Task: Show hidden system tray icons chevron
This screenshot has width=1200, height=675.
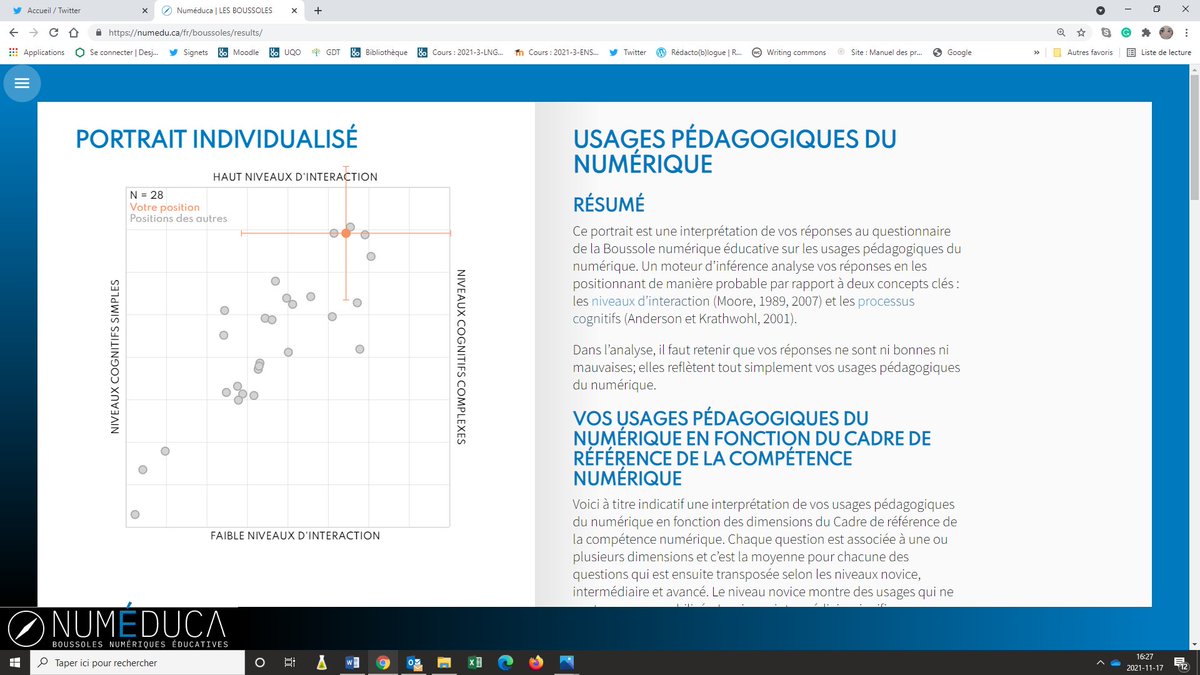Action: (1101, 662)
